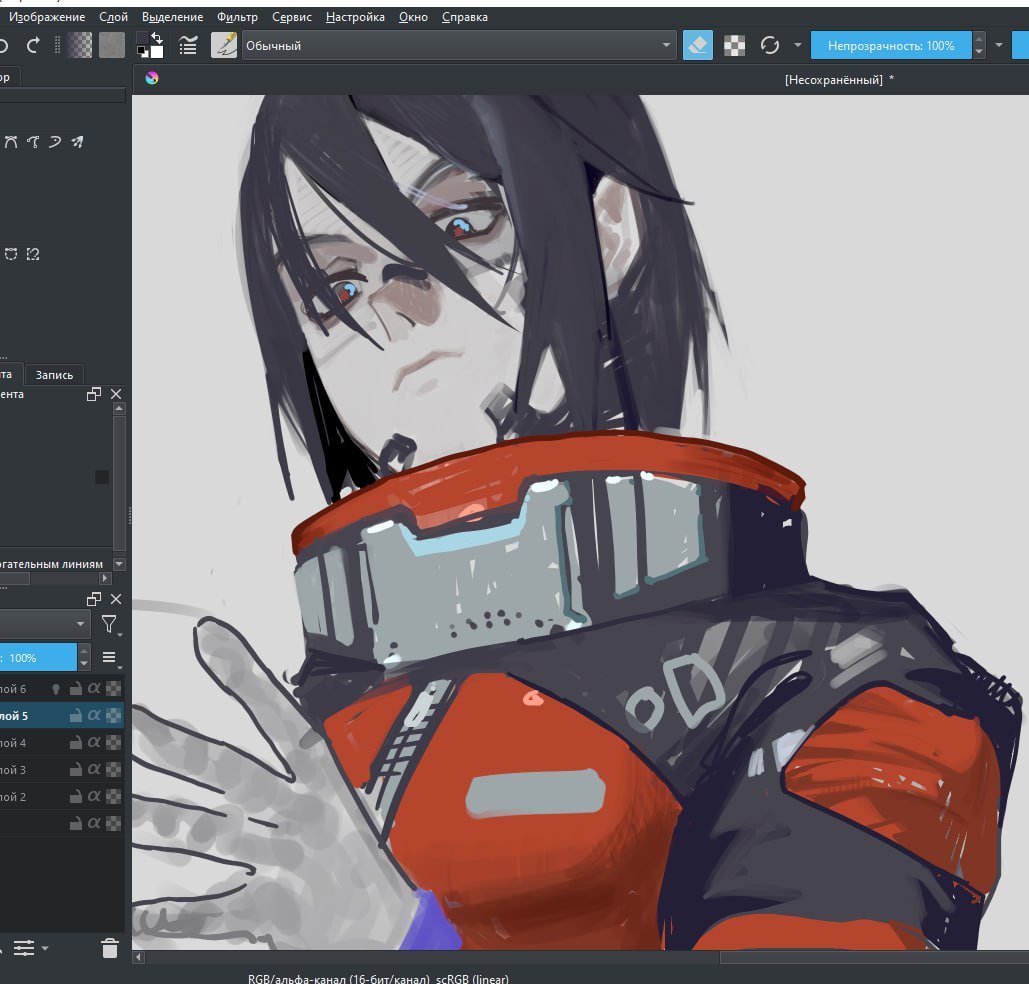The height and width of the screenshot is (984, 1029).
Task: Expand arrow next to layer properties icon
Action: click(x=45, y=949)
